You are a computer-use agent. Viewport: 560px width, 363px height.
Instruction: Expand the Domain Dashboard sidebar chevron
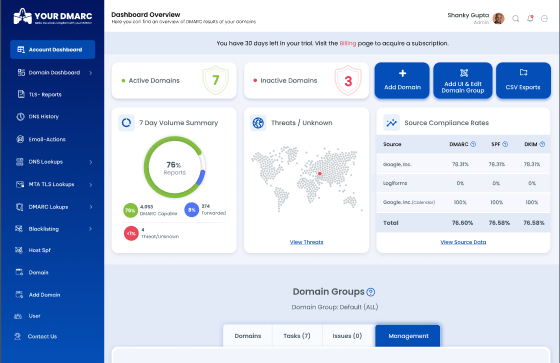point(91,73)
